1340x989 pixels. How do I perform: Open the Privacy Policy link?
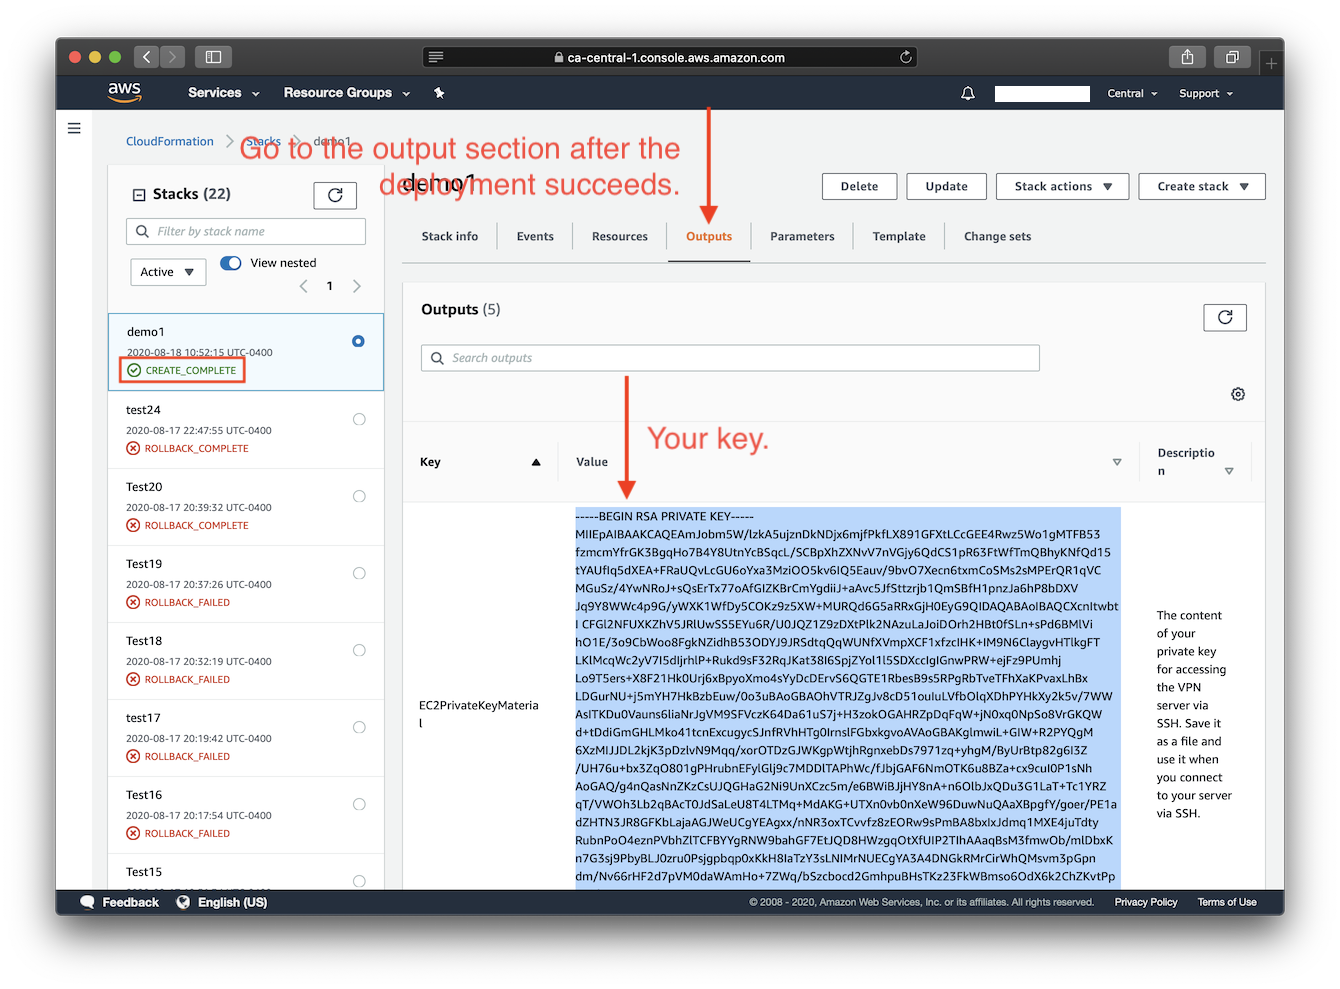coord(1146,902)
